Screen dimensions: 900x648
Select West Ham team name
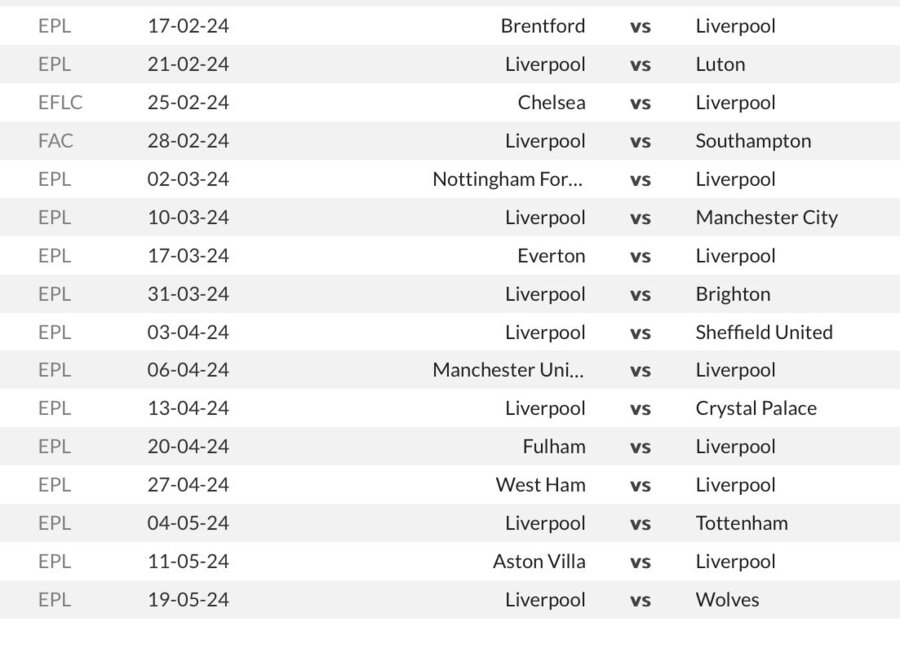tap(541, 485)
